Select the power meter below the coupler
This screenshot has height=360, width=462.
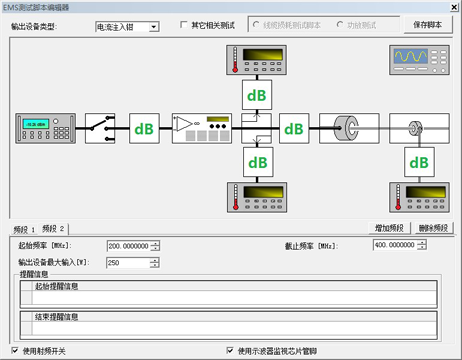[x=257, y=197]
